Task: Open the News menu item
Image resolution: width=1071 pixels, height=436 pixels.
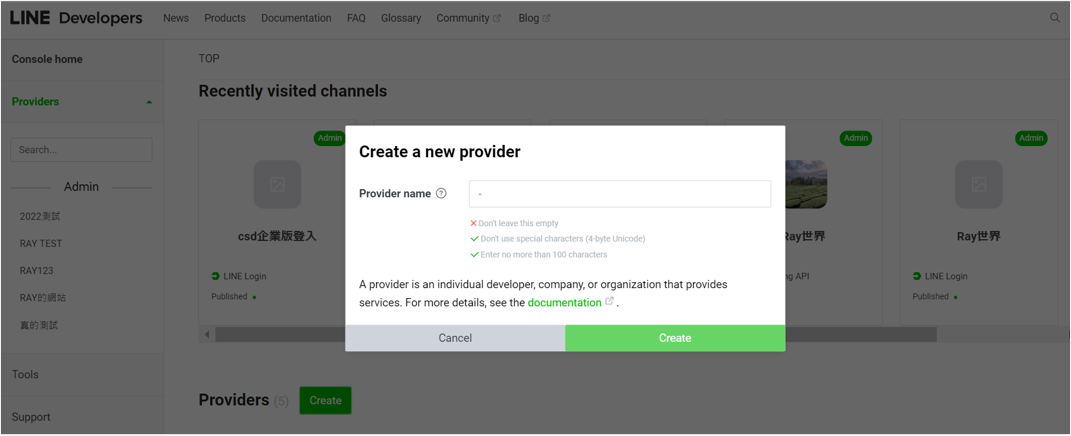Action: tap(176, 18)
